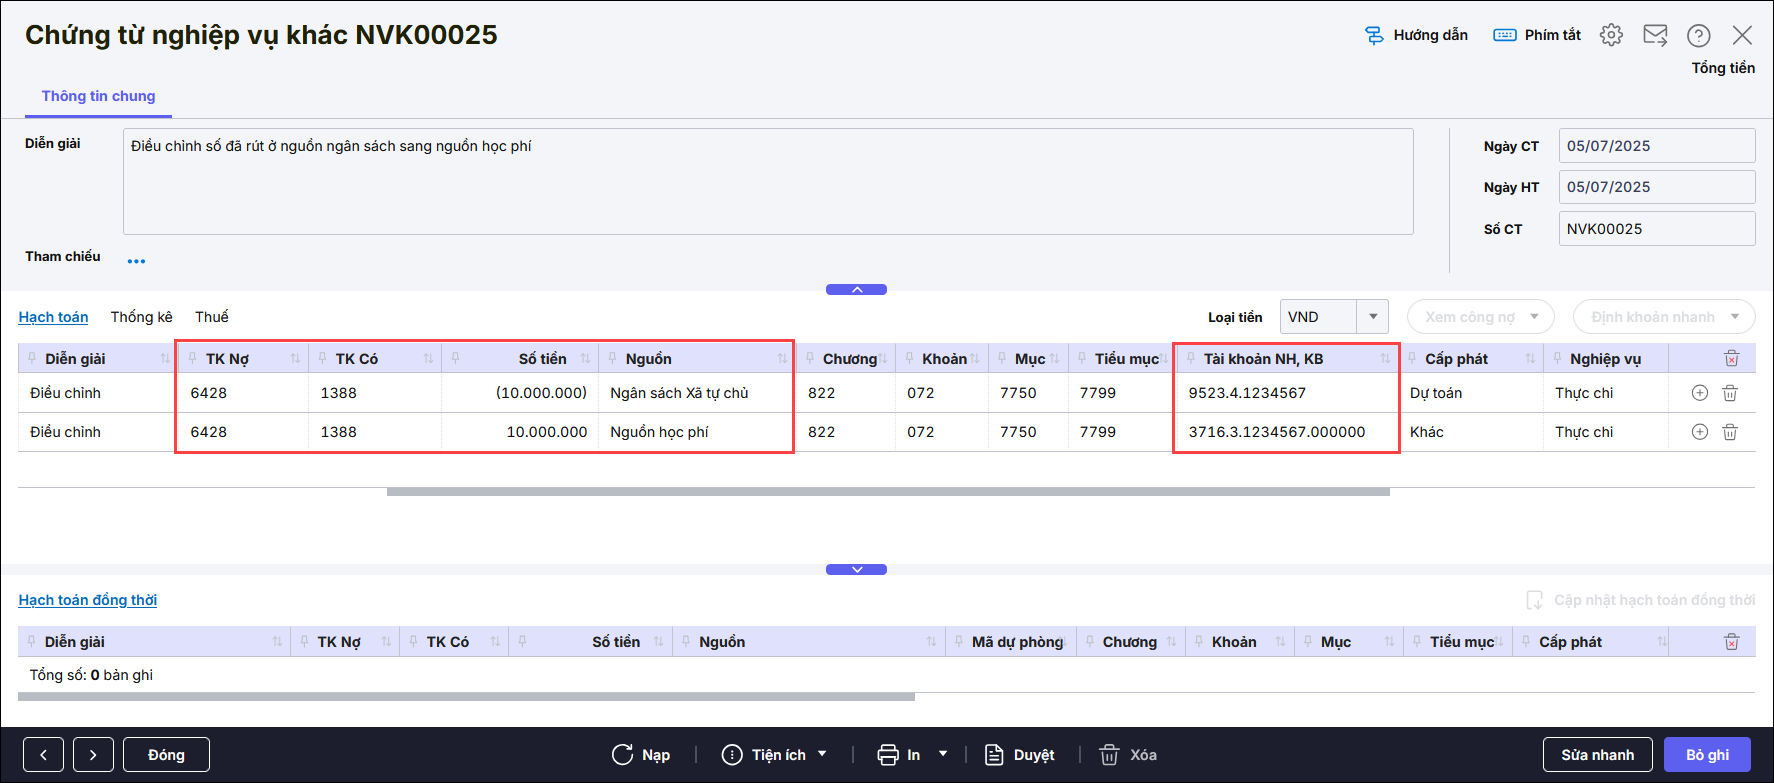Go to the previous voucher with the left arrow
Image resolution: width=1774 pixels, height=783 pixels.
pos(43,755)
